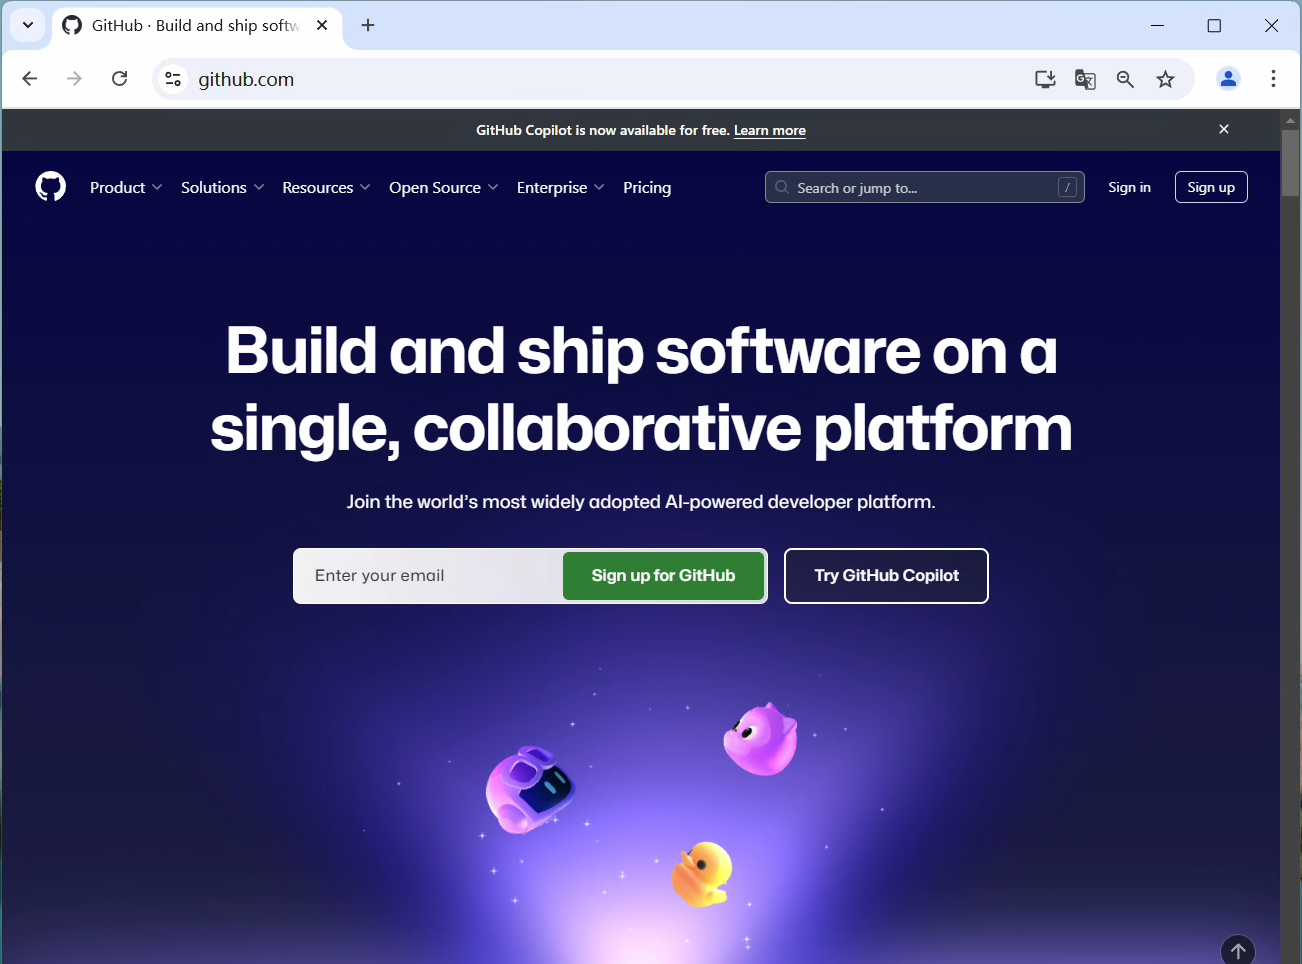This screenshot has height=964, width=1302.
Task: Bookmark this page with the star icon
Action: [x=1165, y=79]
